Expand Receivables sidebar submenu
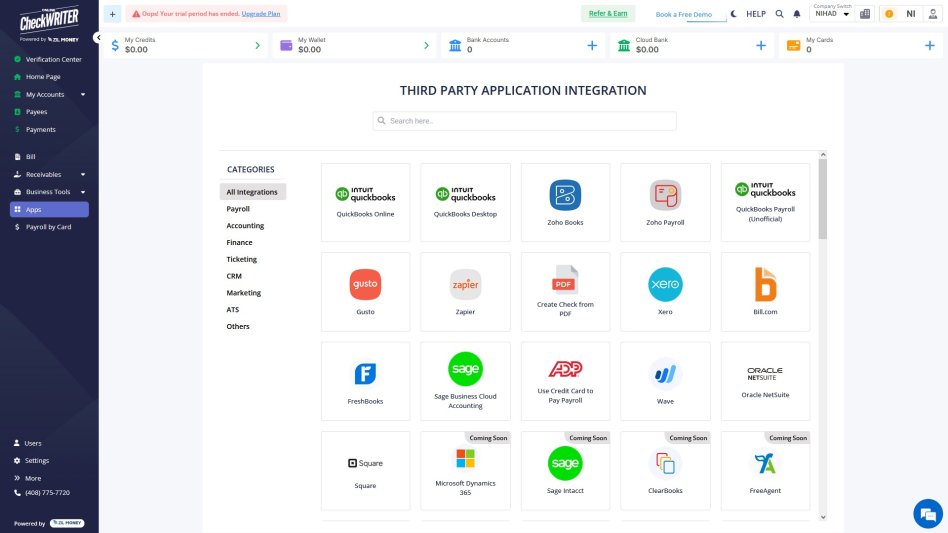Viewport: 948px width, 533px height. [83, 175]
